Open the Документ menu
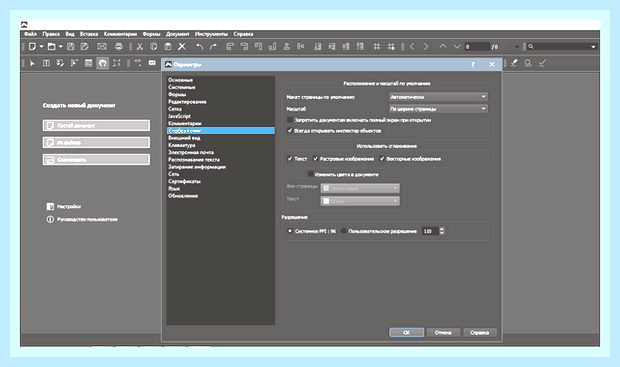 pos(178,34)
